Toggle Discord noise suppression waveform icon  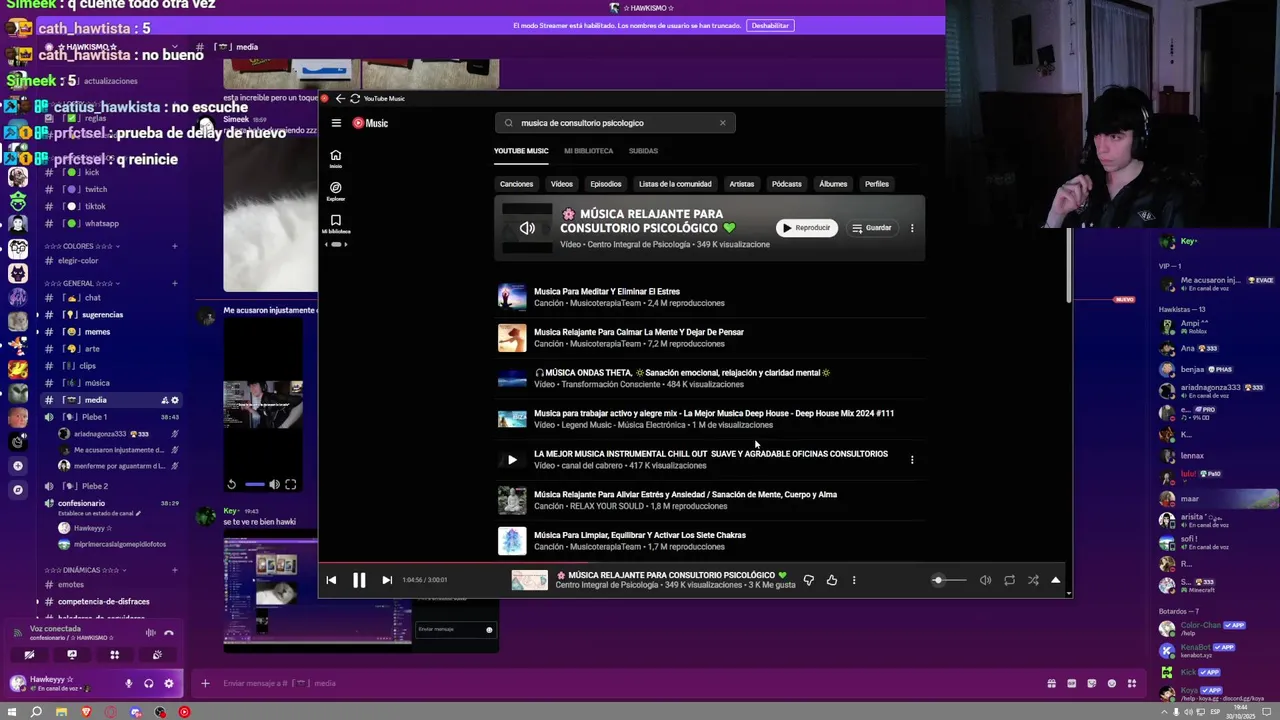[151, 633]
